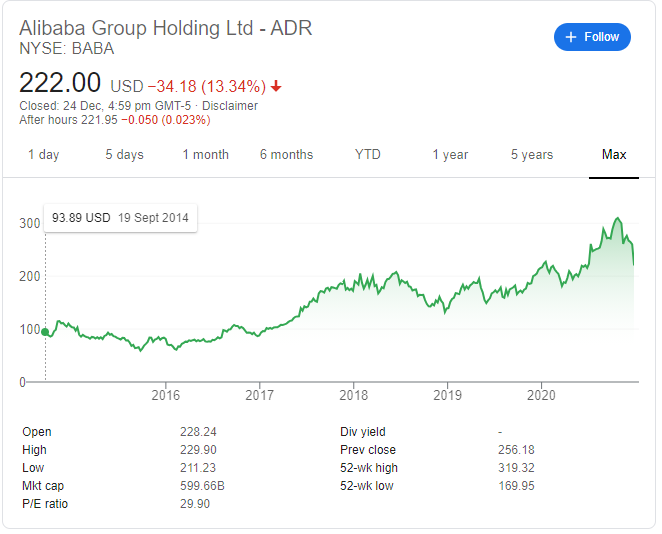
Task: Click the P/E ratio label
Action: tap(45, 504)
